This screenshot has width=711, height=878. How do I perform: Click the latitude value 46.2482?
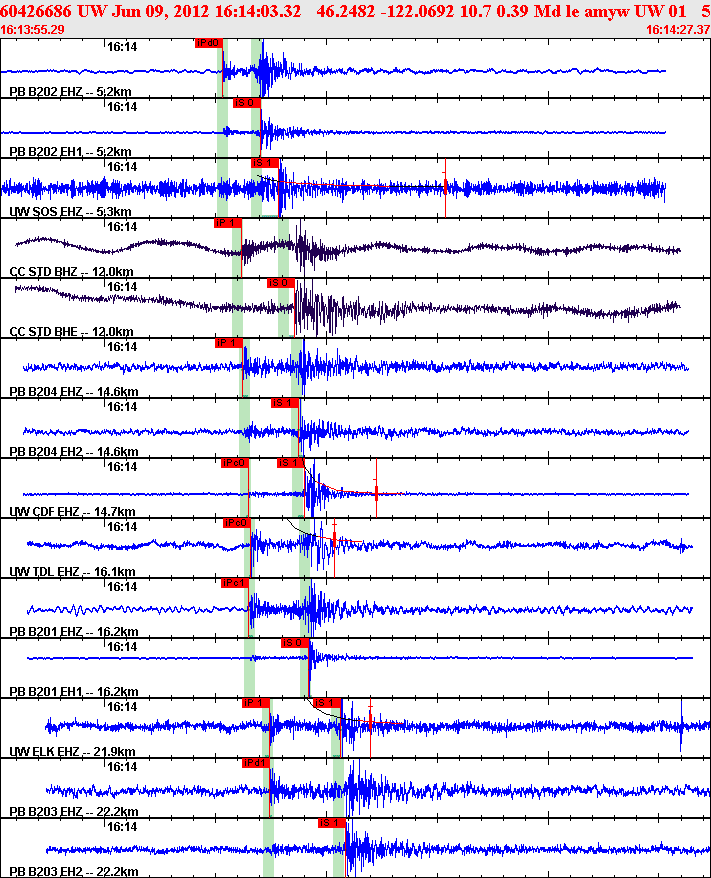click(x=345, y=11)
